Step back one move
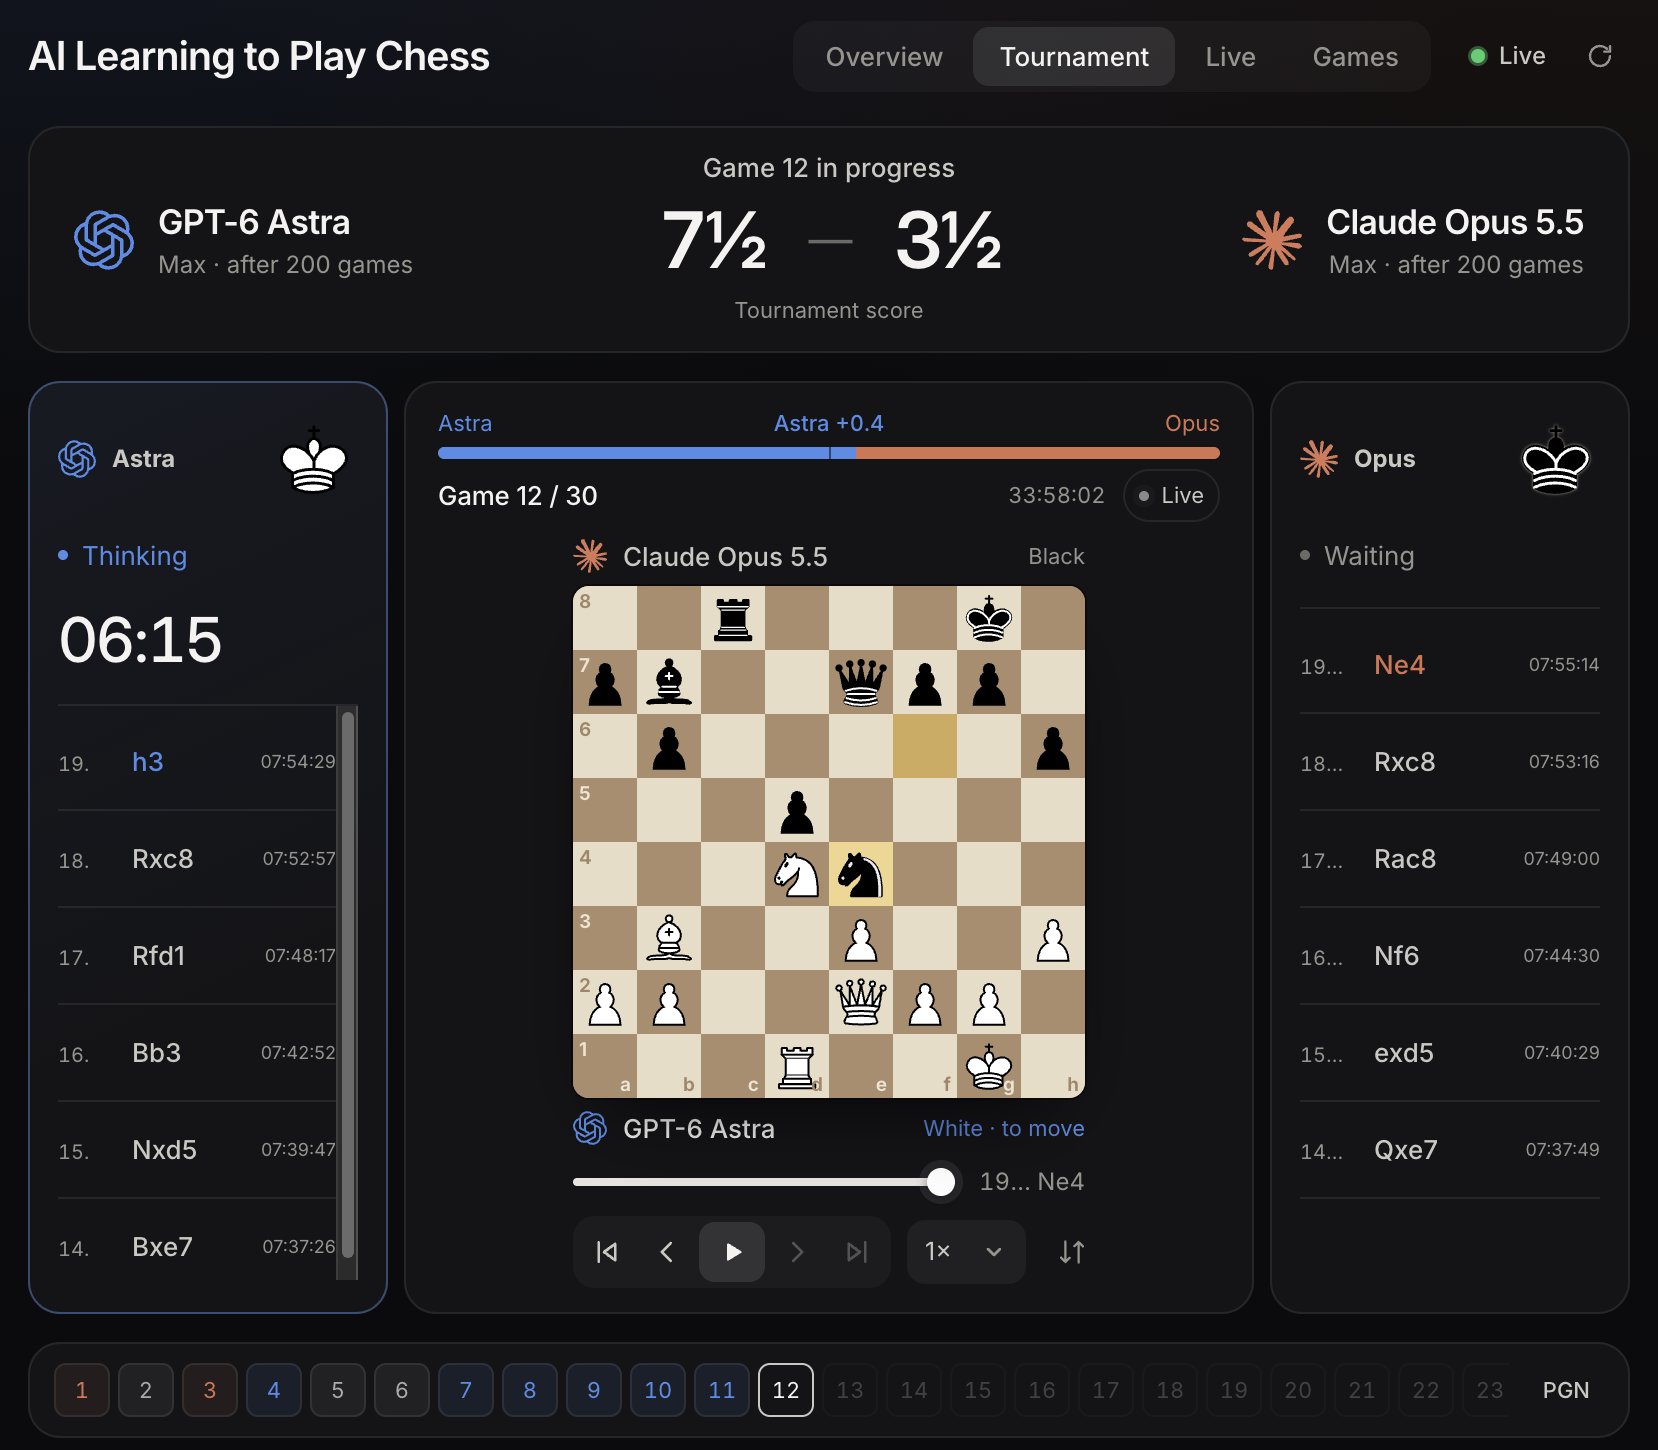This screenshot has width=1658, height=1450. (667, 1252)
